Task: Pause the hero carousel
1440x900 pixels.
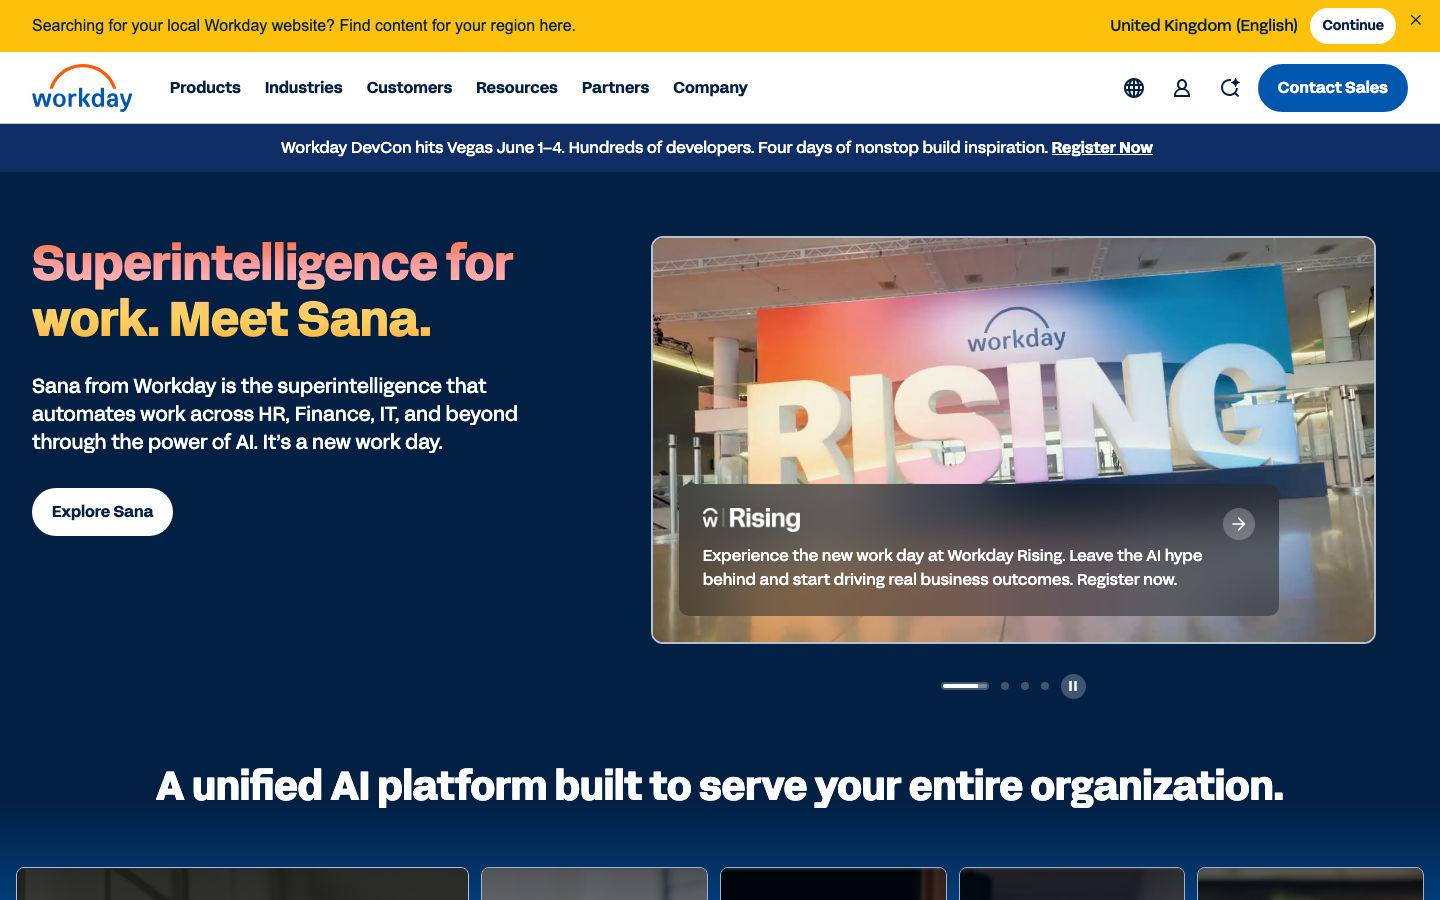Action: click(1073, 686)
